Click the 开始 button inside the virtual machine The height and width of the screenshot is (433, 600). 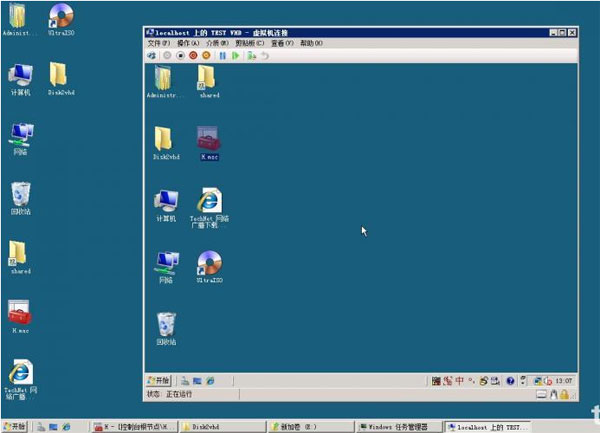159,380
